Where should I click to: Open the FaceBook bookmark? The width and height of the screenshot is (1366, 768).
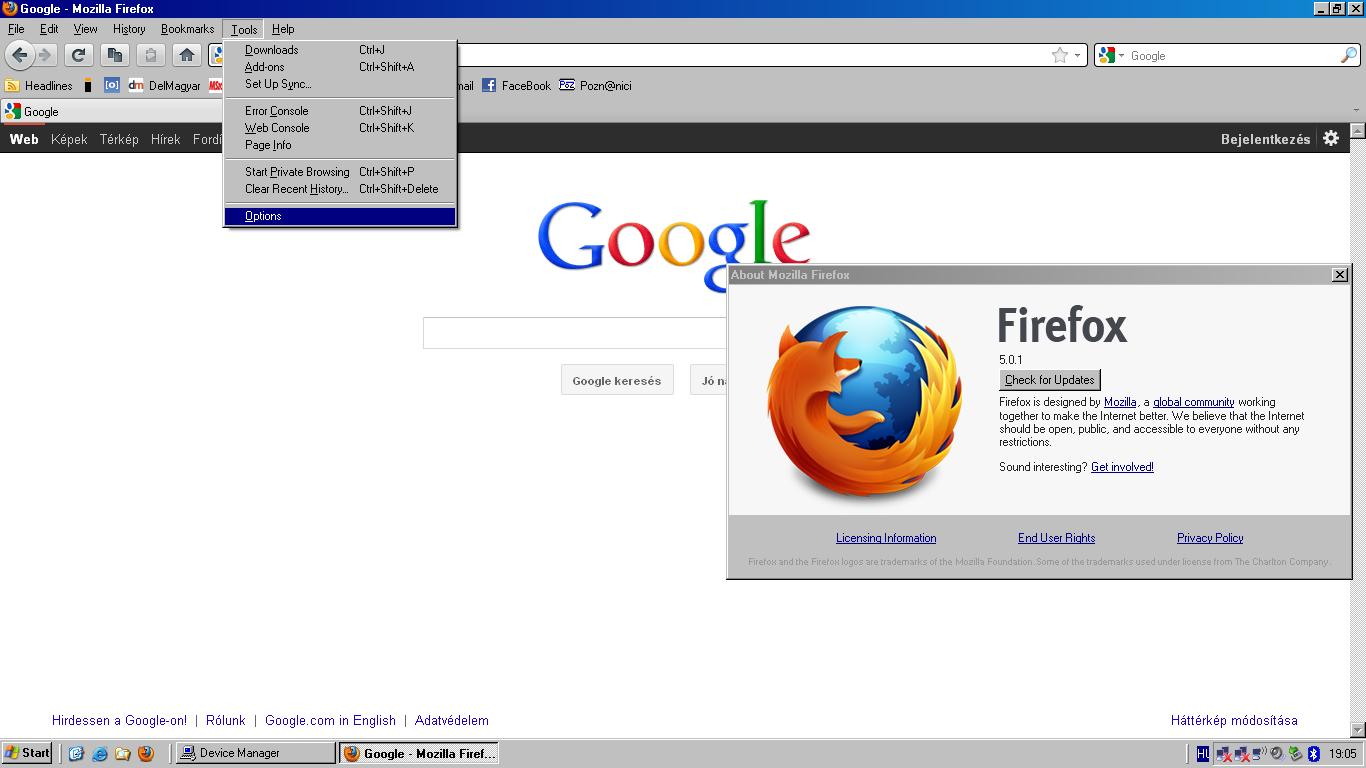517,86
